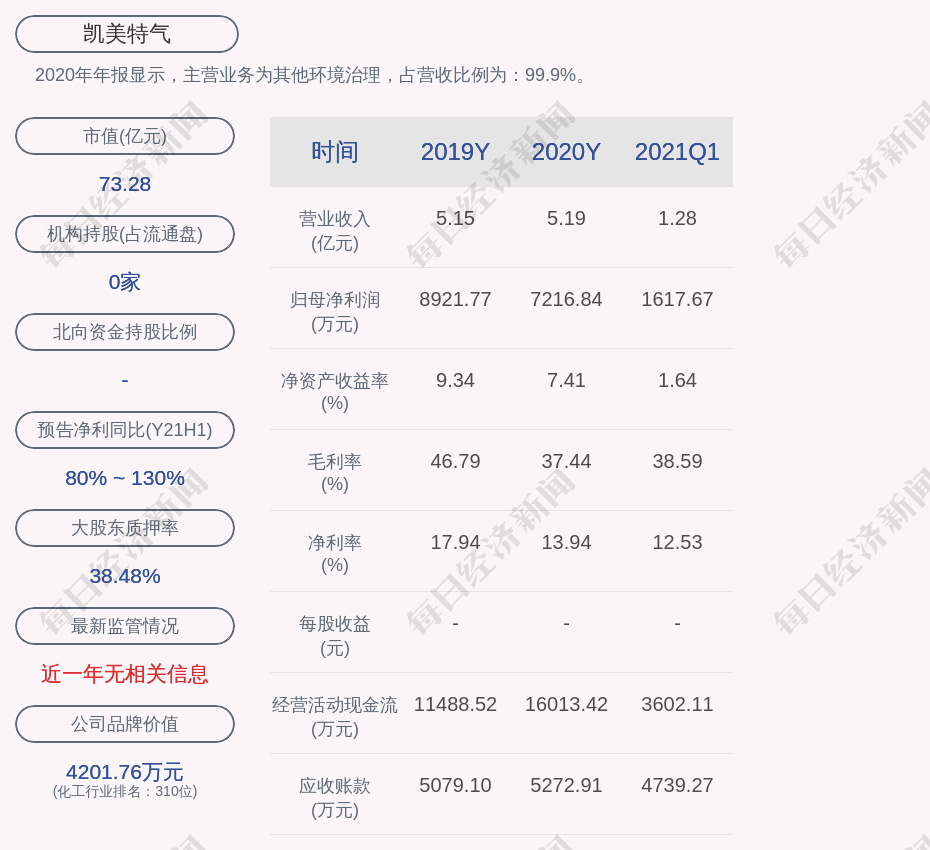Click gross margin value 46.79

(456, 461)
